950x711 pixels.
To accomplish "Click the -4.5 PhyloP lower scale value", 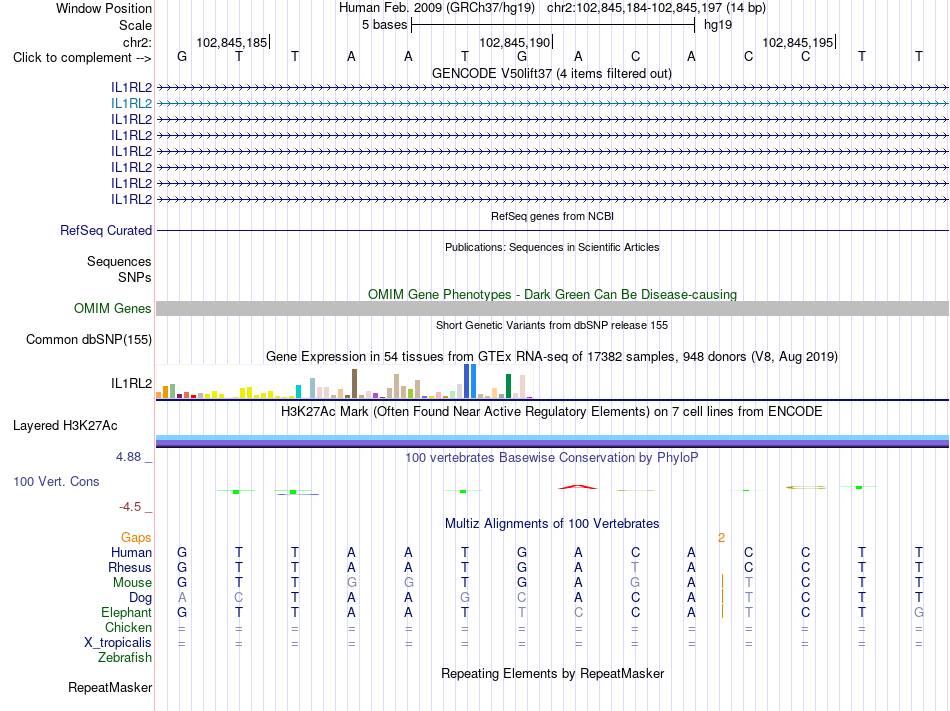I will [x=130, y=507].
